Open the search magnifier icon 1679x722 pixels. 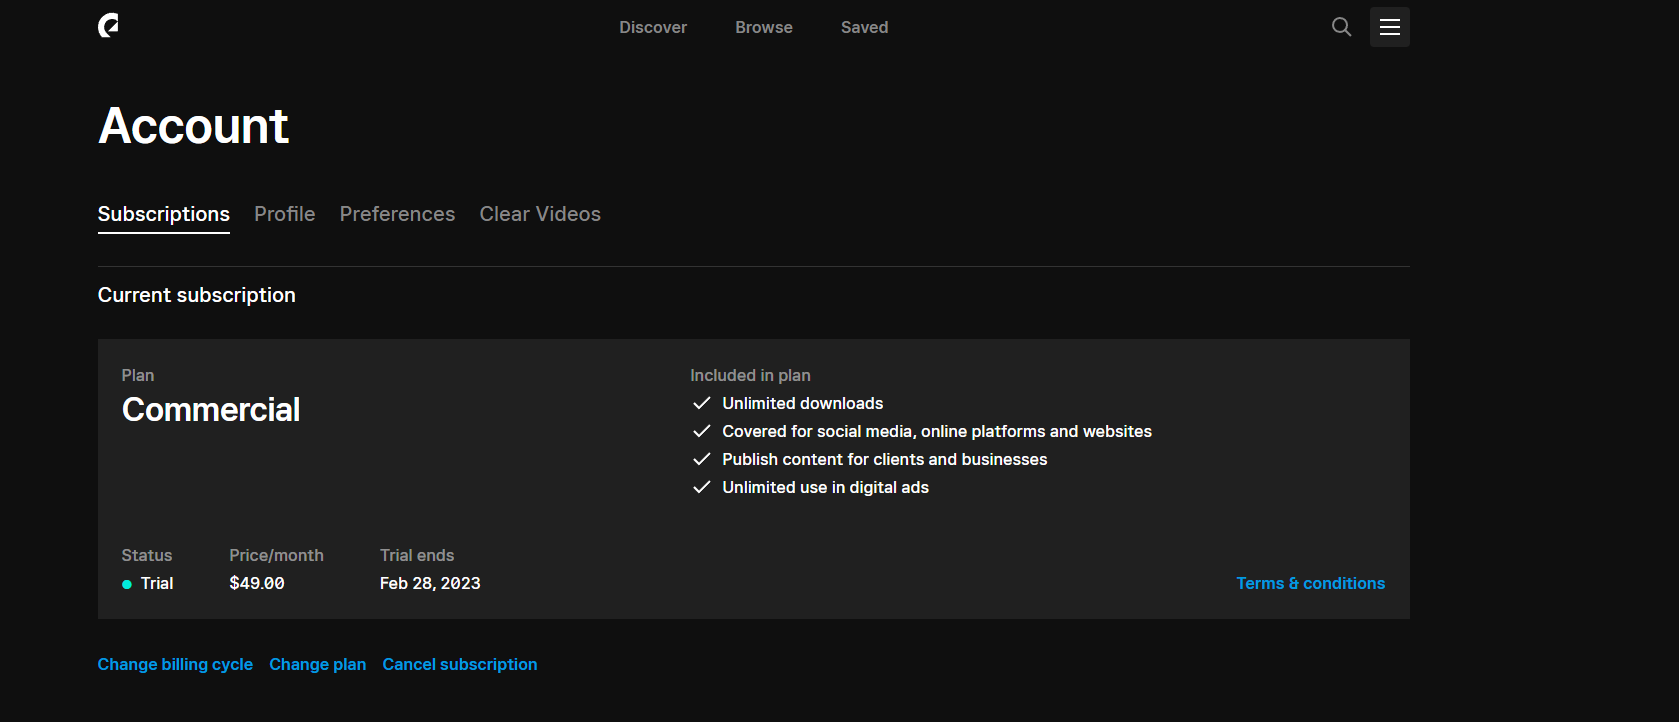pos(1341,27)
